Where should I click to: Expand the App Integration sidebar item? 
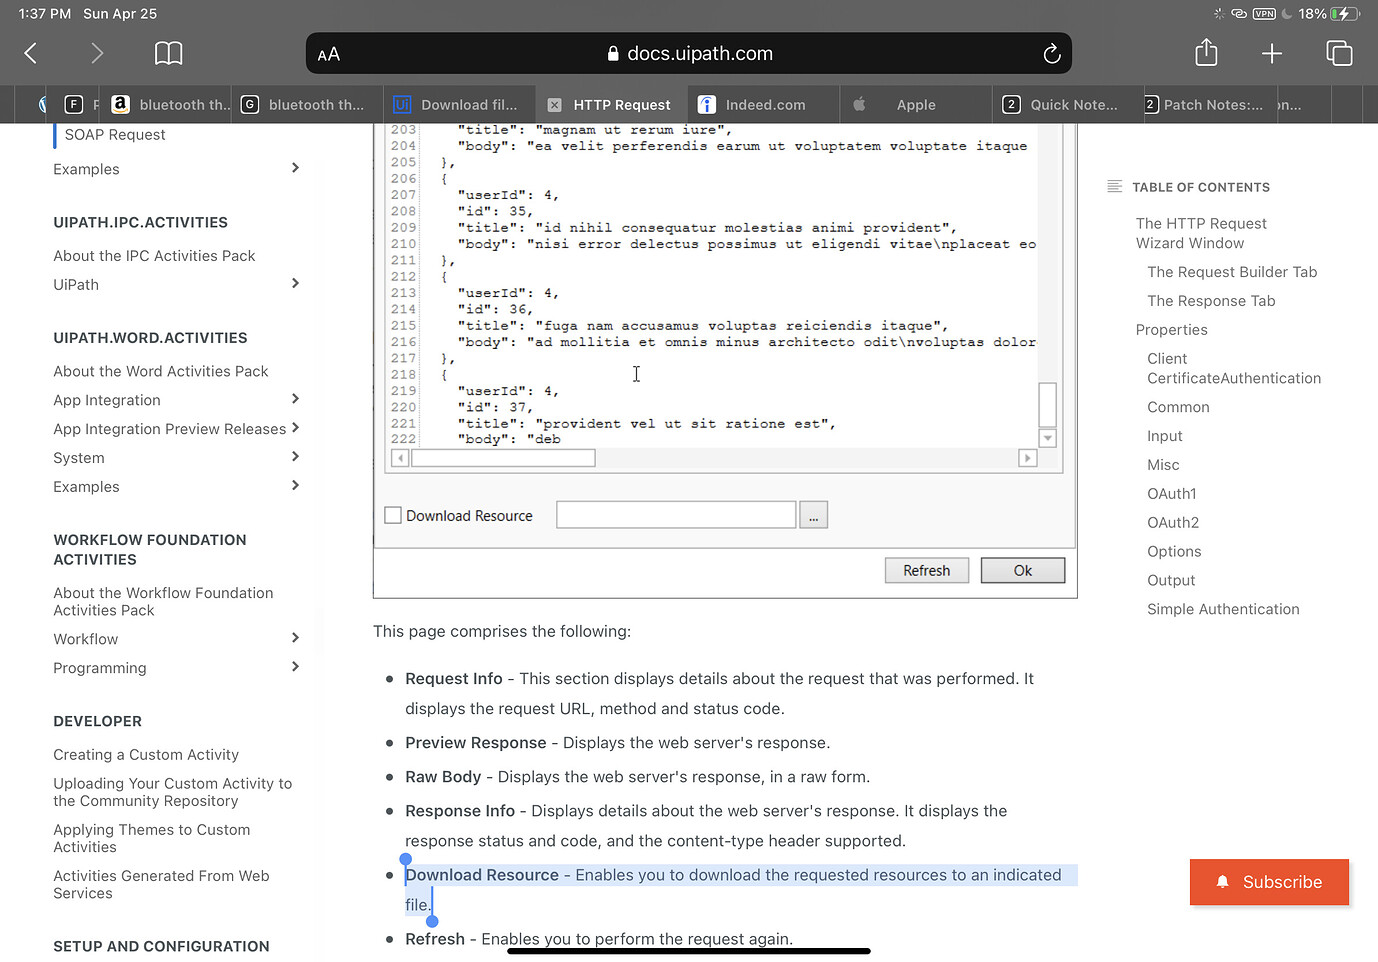(295, 399)
